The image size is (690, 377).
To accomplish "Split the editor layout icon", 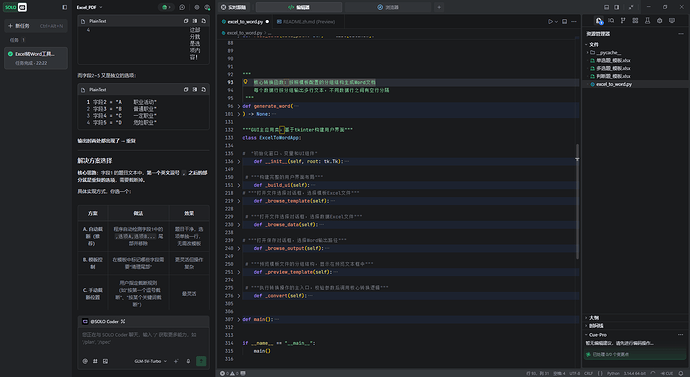I will (565, 22).
